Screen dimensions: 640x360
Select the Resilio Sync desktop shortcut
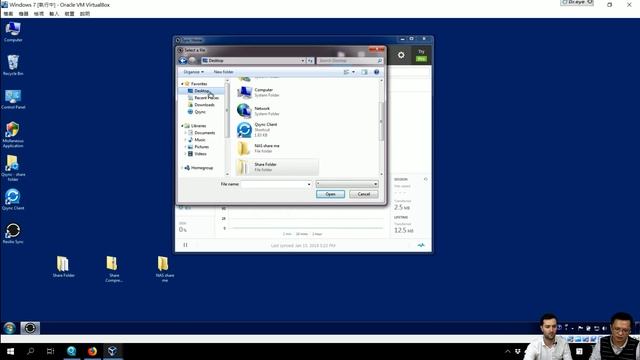point(13,233)
